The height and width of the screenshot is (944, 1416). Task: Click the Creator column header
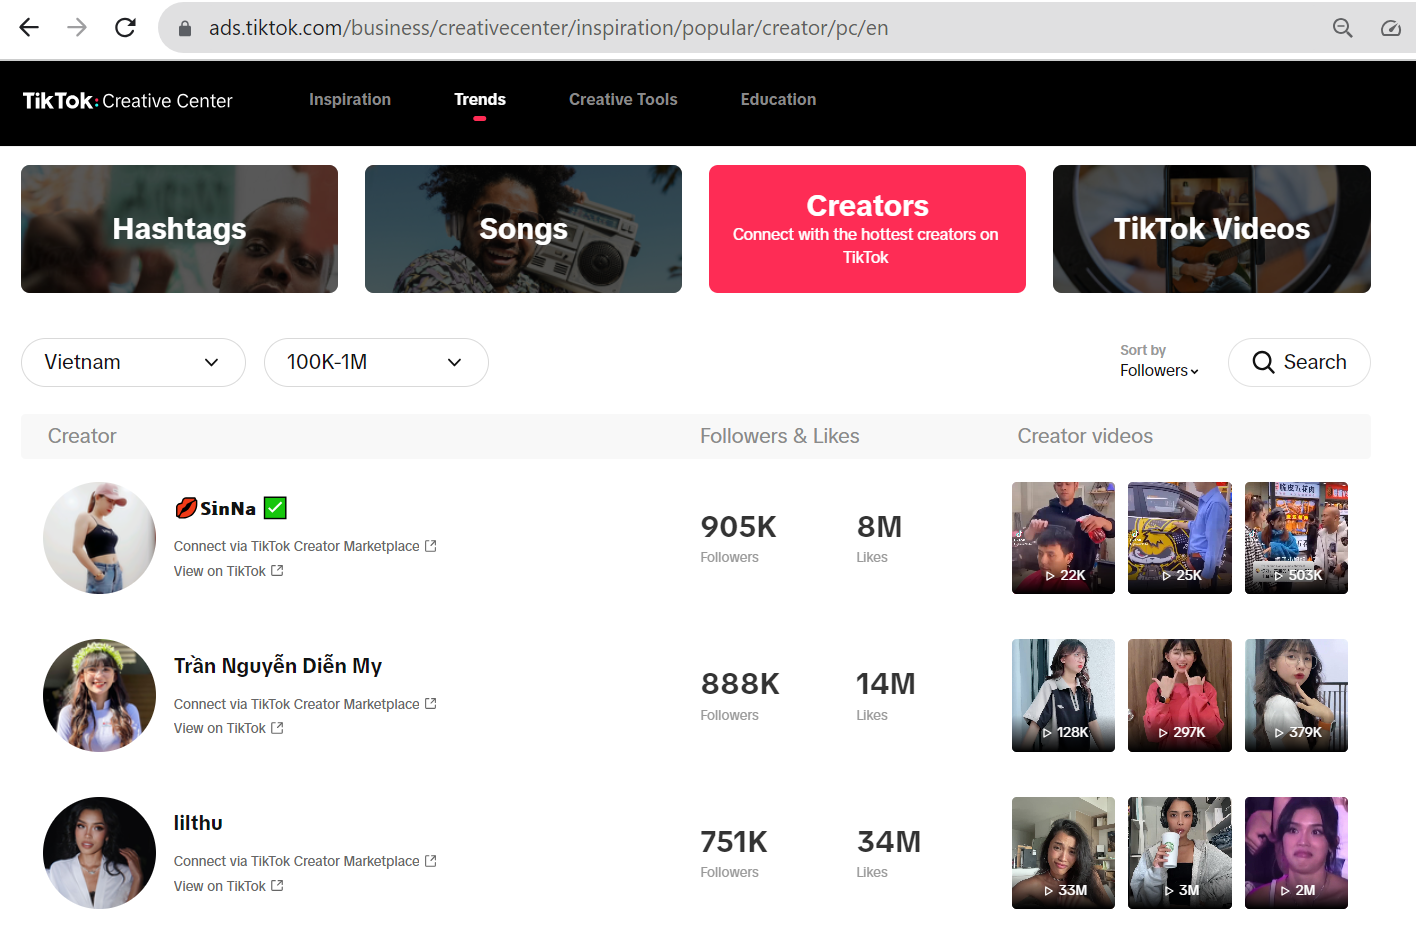click(82, 436)
